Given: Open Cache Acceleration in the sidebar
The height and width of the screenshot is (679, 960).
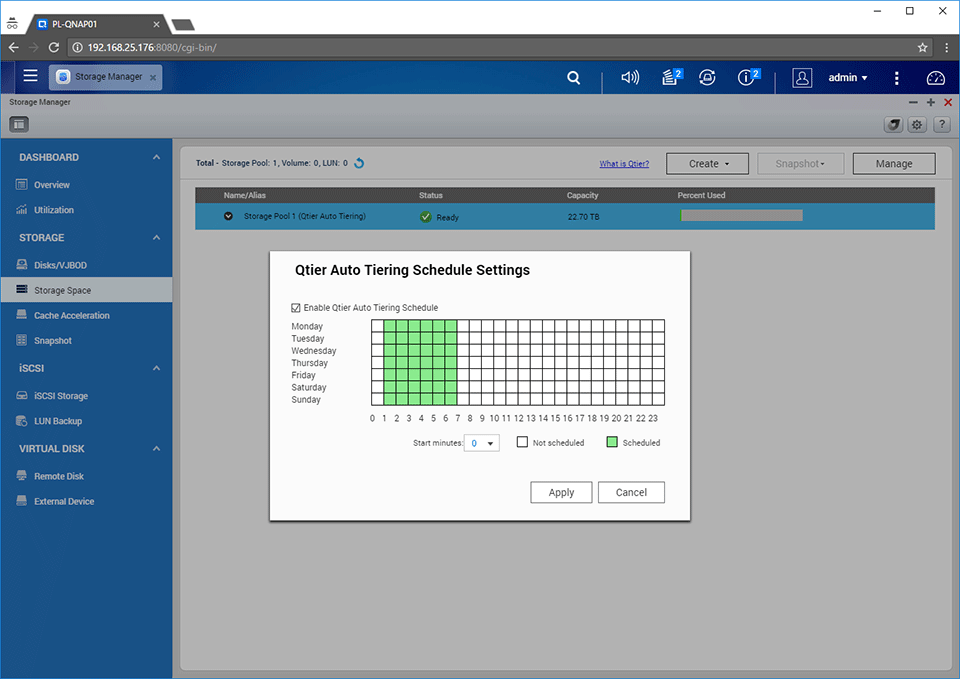Looking at the screenshot, I should coord(86,315).
